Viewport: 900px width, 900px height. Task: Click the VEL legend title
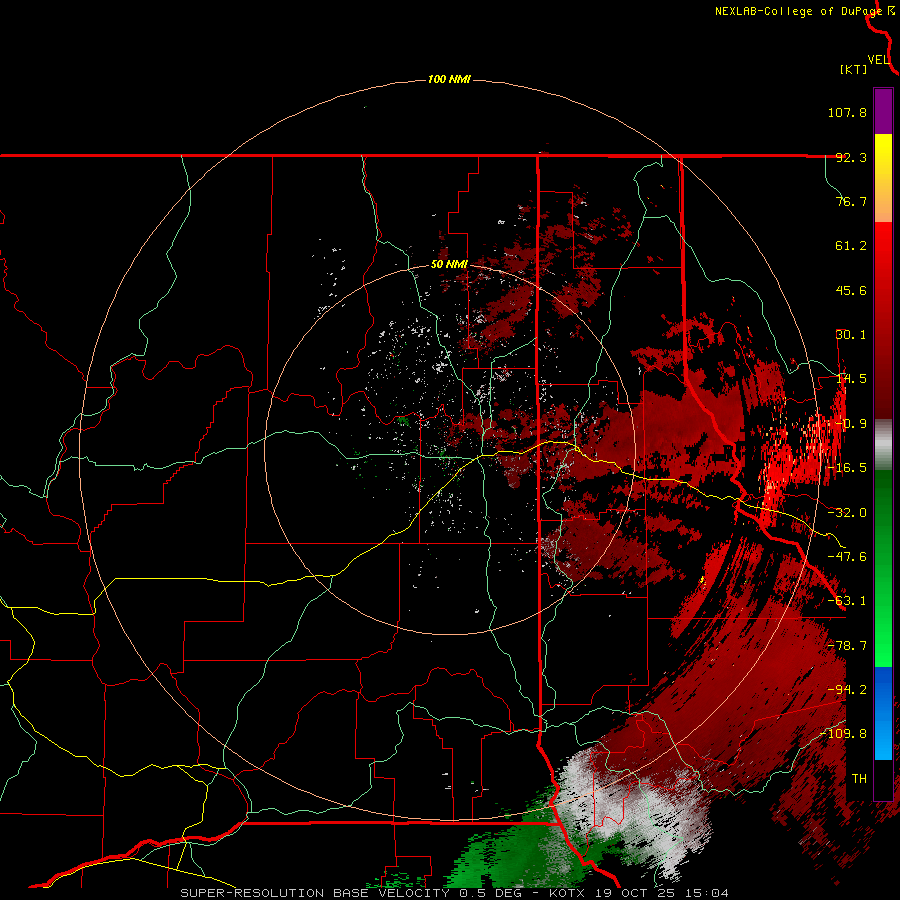pyautogui.click(x=879, y=60)
